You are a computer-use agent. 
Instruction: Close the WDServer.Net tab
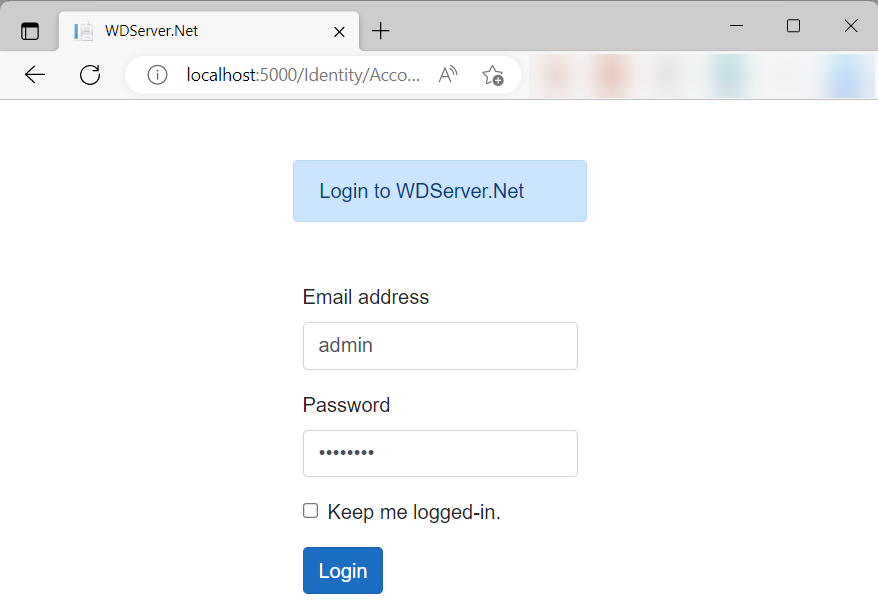(339, 32)
